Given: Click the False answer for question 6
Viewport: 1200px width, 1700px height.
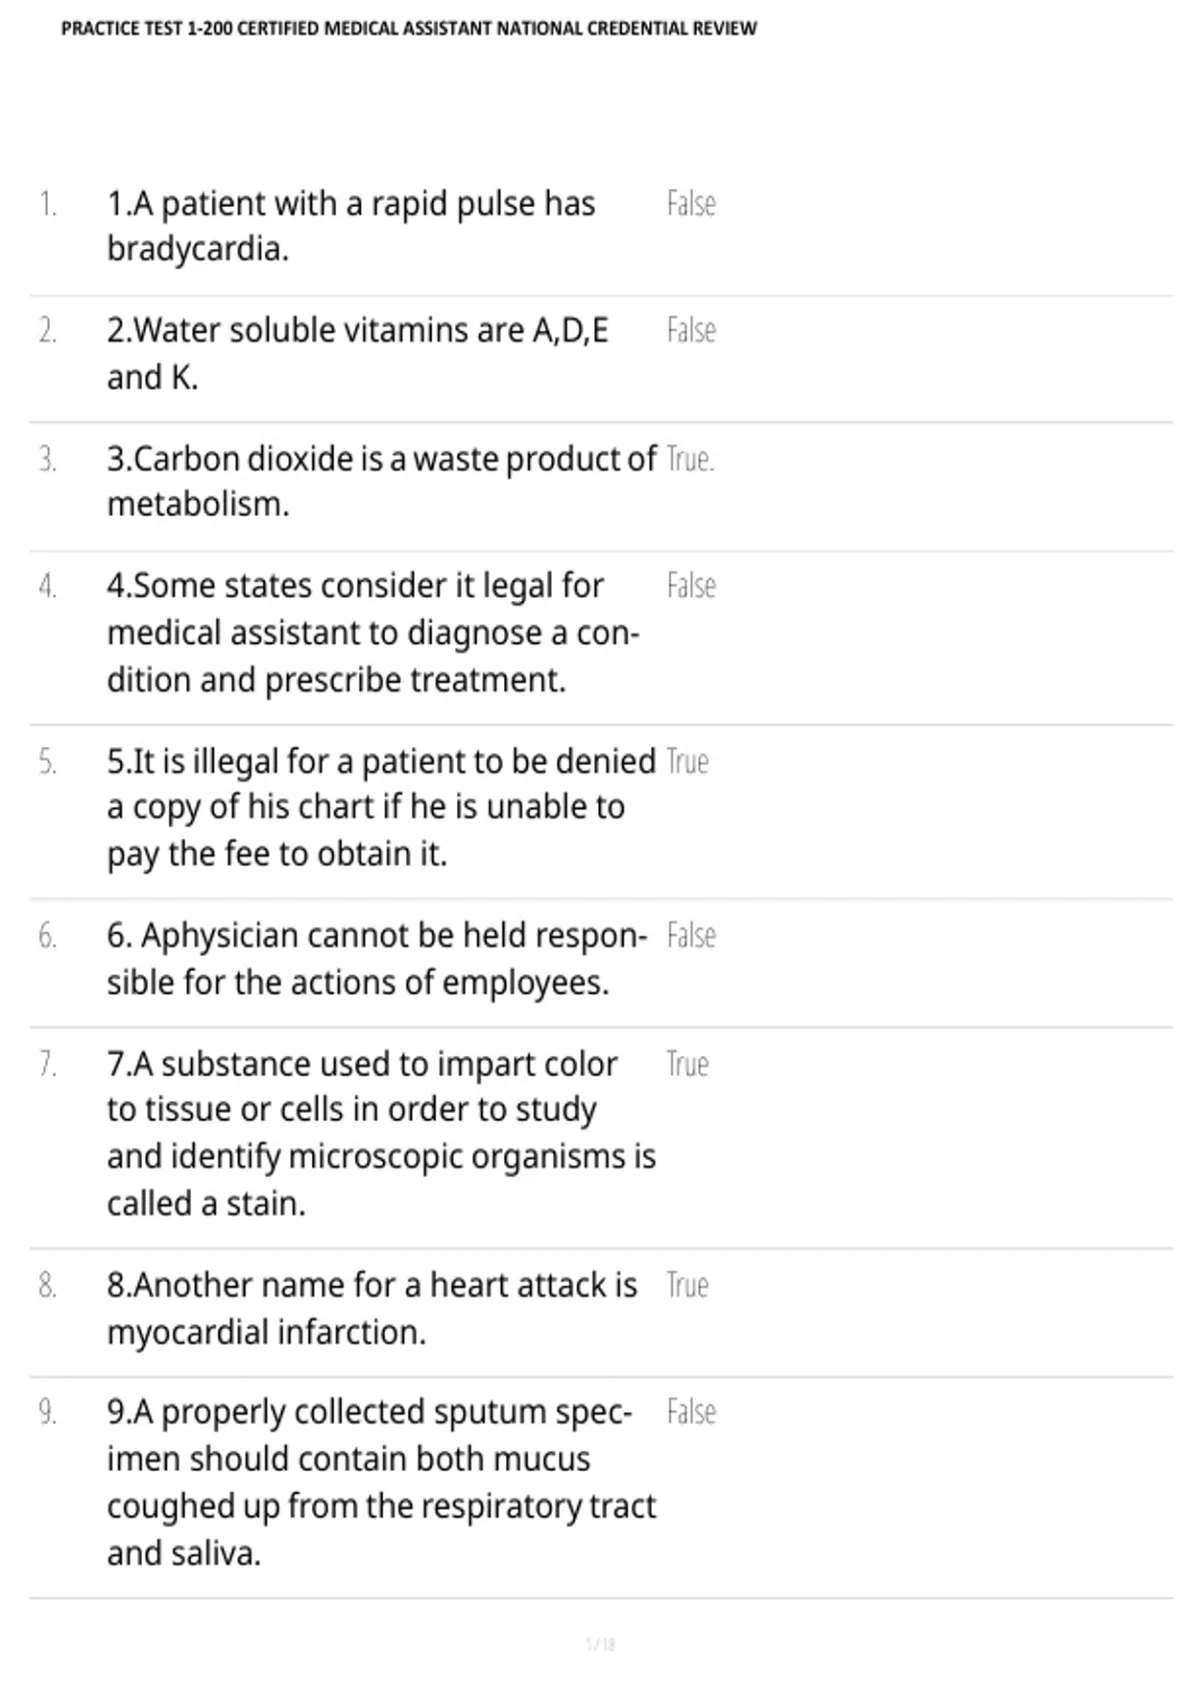Looking at the screenshot, I should click(x=691, y=936).
